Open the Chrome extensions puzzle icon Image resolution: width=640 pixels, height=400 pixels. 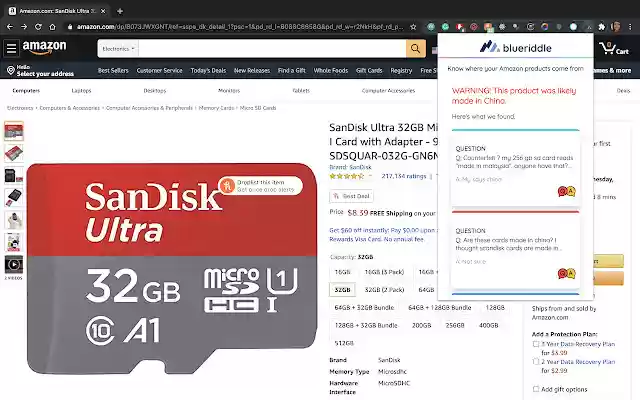click(602, 27)
